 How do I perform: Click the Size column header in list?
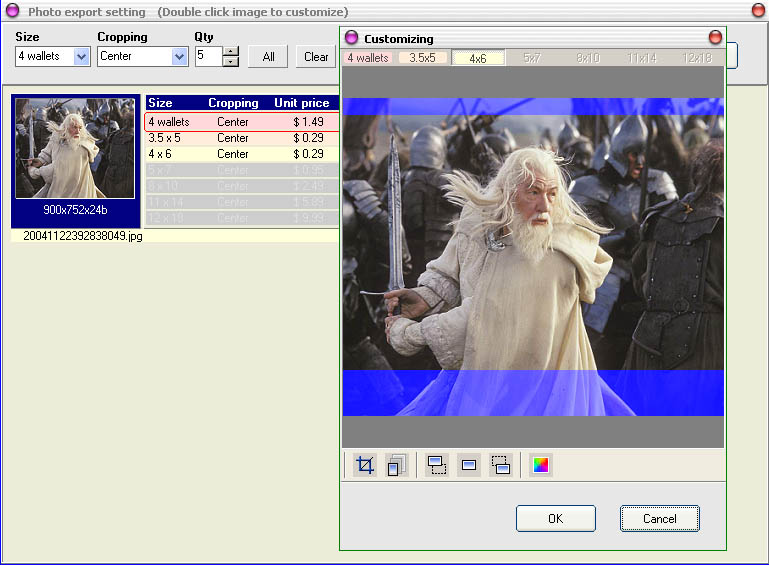click(x=160, y=103)
